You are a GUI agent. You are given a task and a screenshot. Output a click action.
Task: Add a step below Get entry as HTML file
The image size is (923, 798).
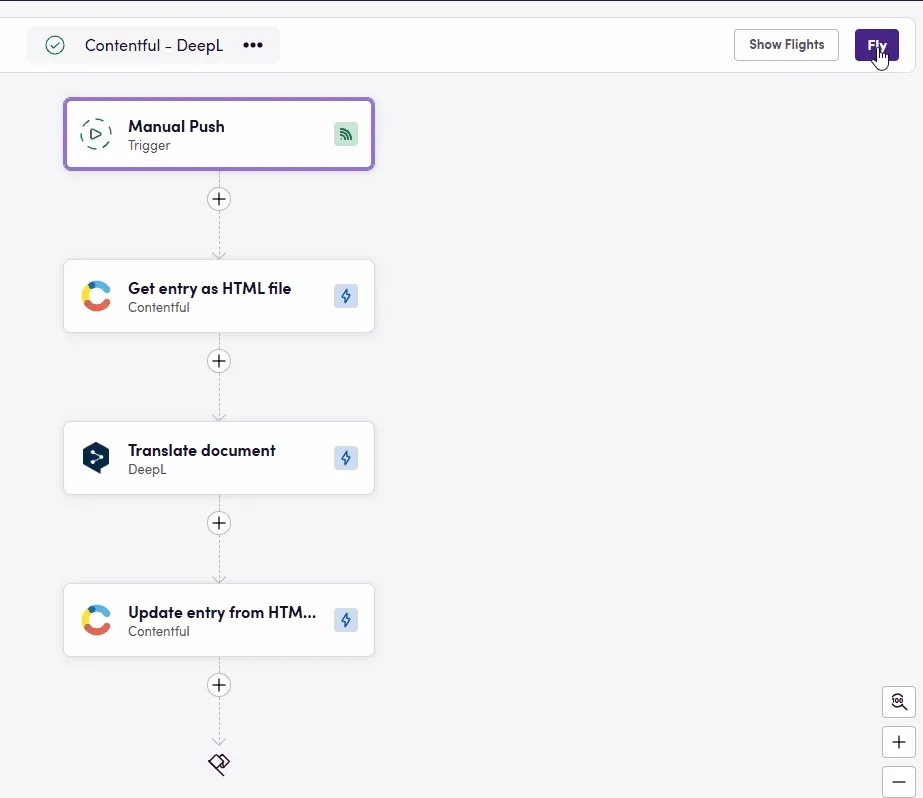pos(219,361)
